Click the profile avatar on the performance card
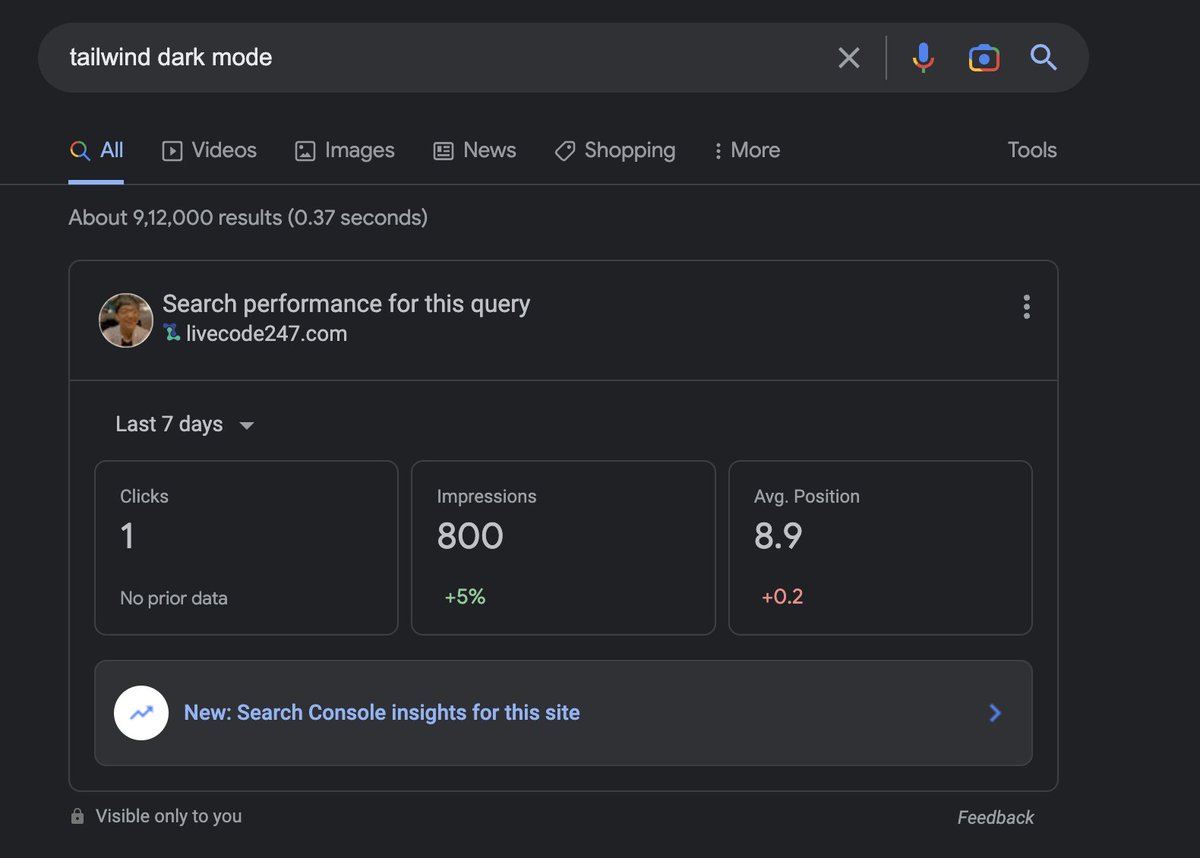Image resolution: width=1200 pixels, height=858 pixels. click(126, 320)
